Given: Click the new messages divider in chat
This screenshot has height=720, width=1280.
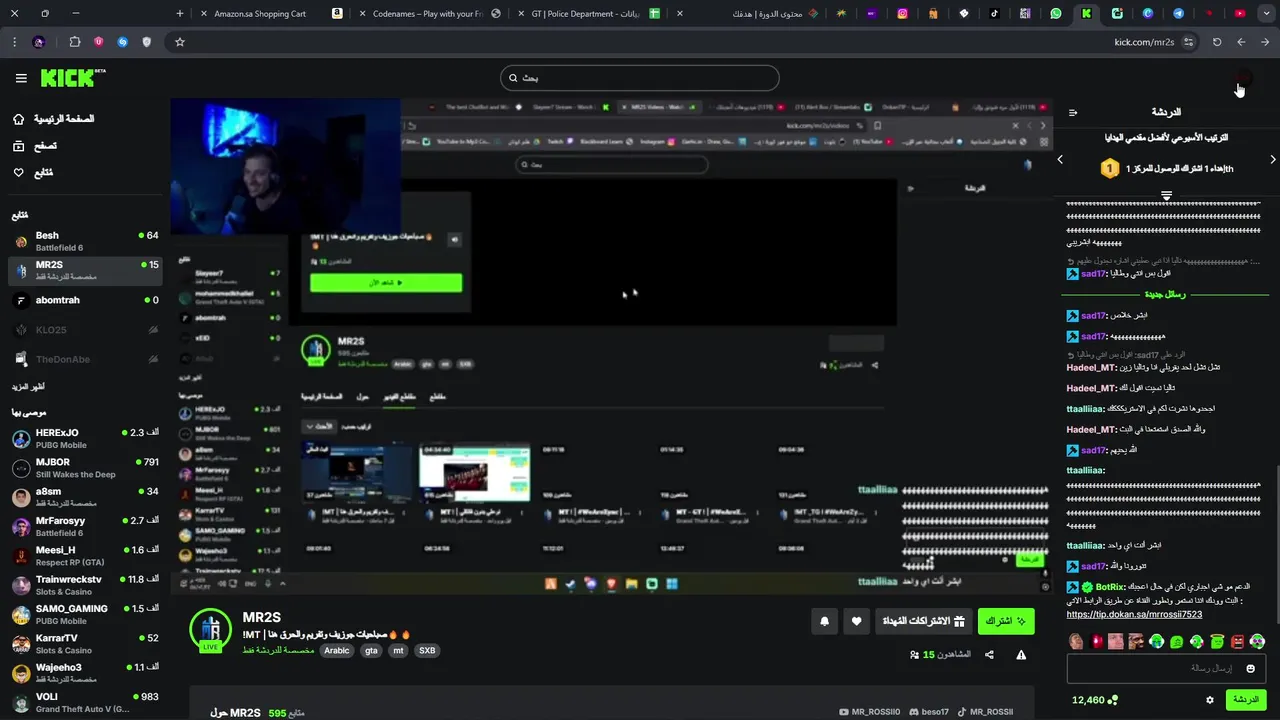Looking at the screenshot, I should coord(1165,294).
